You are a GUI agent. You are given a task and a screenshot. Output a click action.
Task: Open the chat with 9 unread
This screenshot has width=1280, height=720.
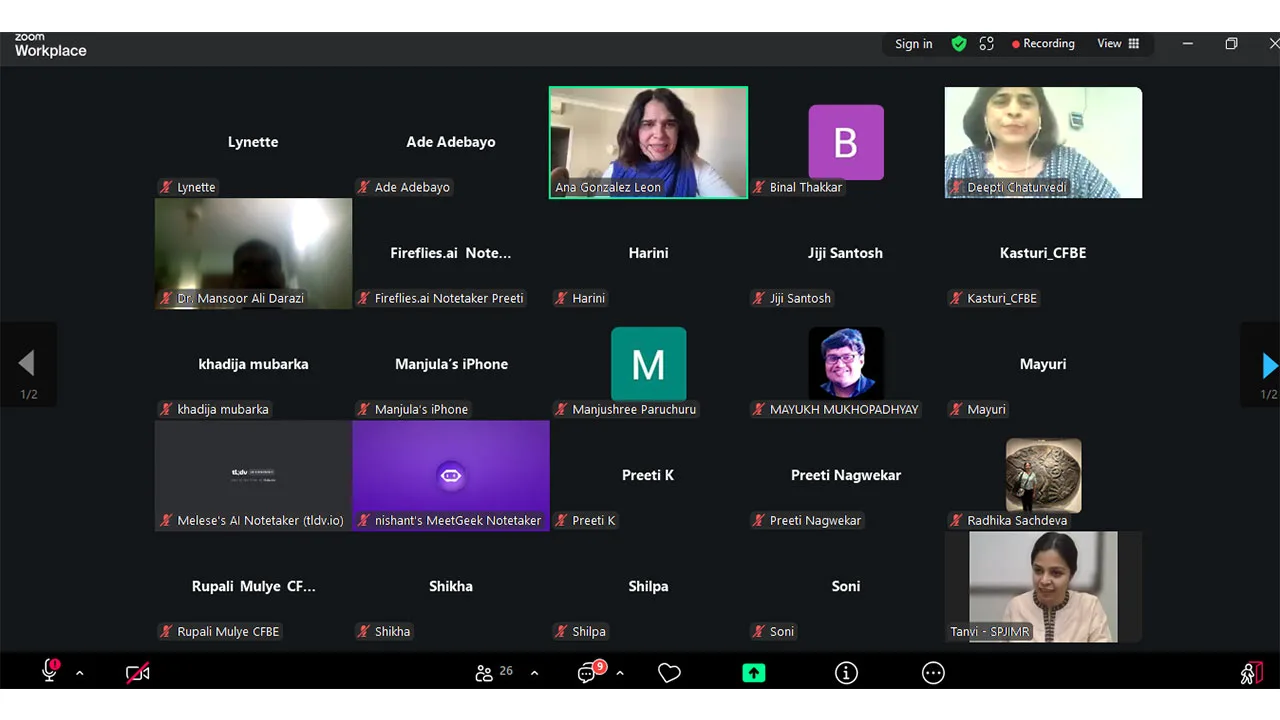(589, 673)
